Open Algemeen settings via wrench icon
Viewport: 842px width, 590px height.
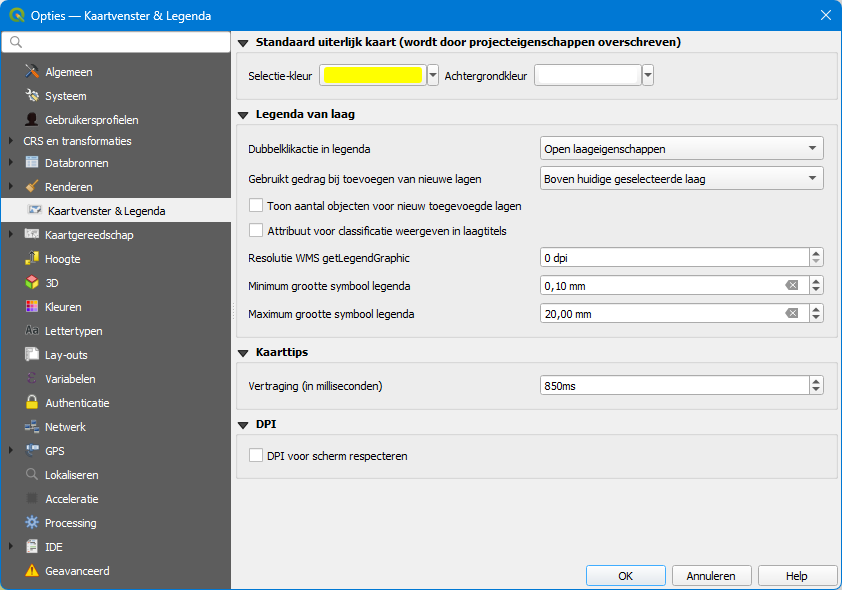click(32, 71)
